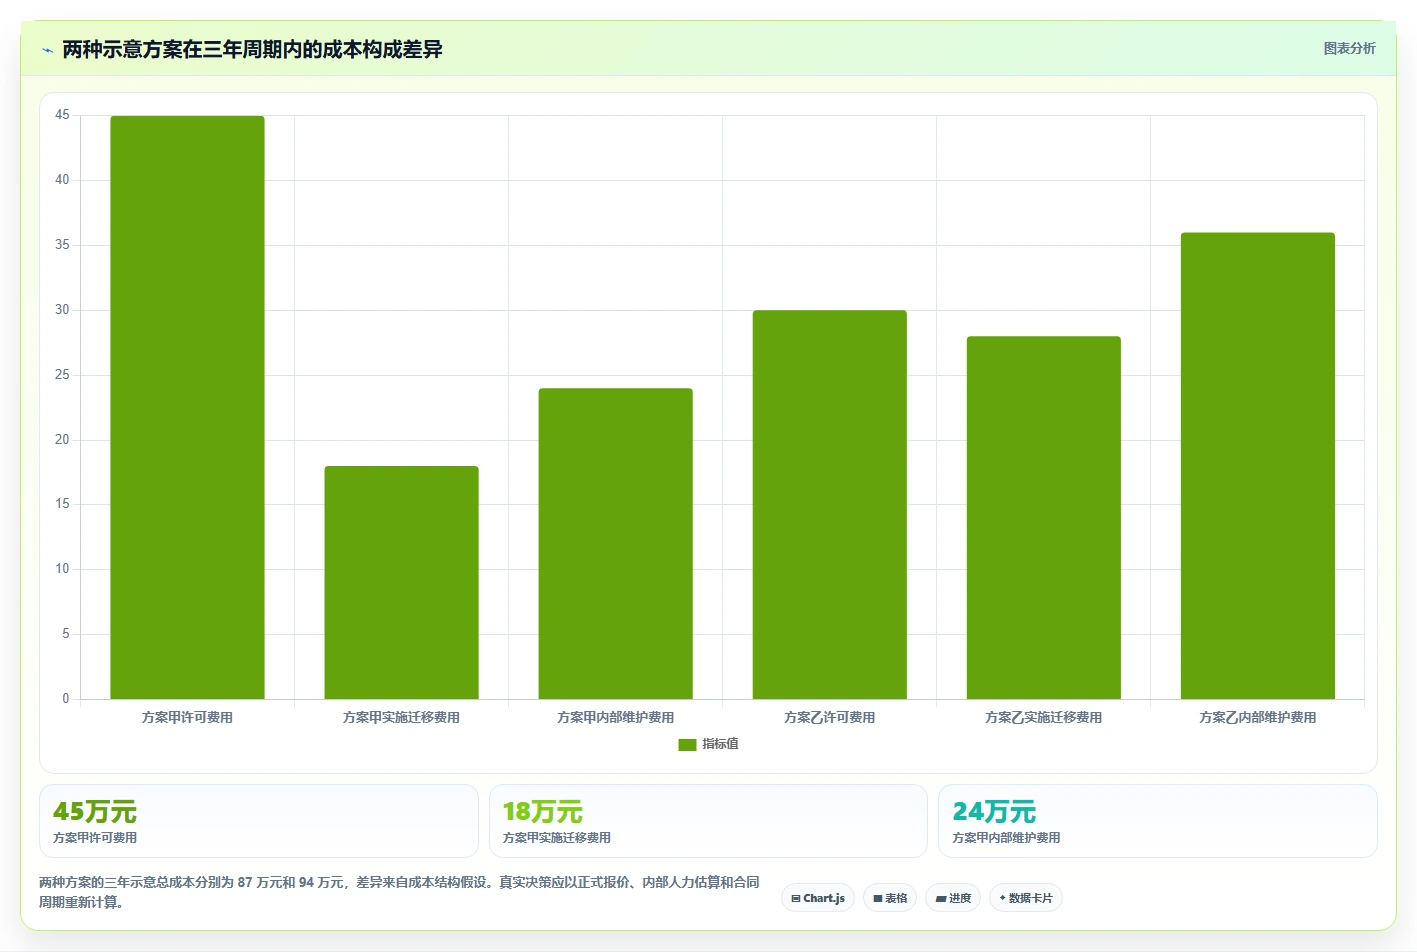Select the 方案甲实施迁移费用 bar
Viewport: 1417px width, 952px height.
coord(401,583)
